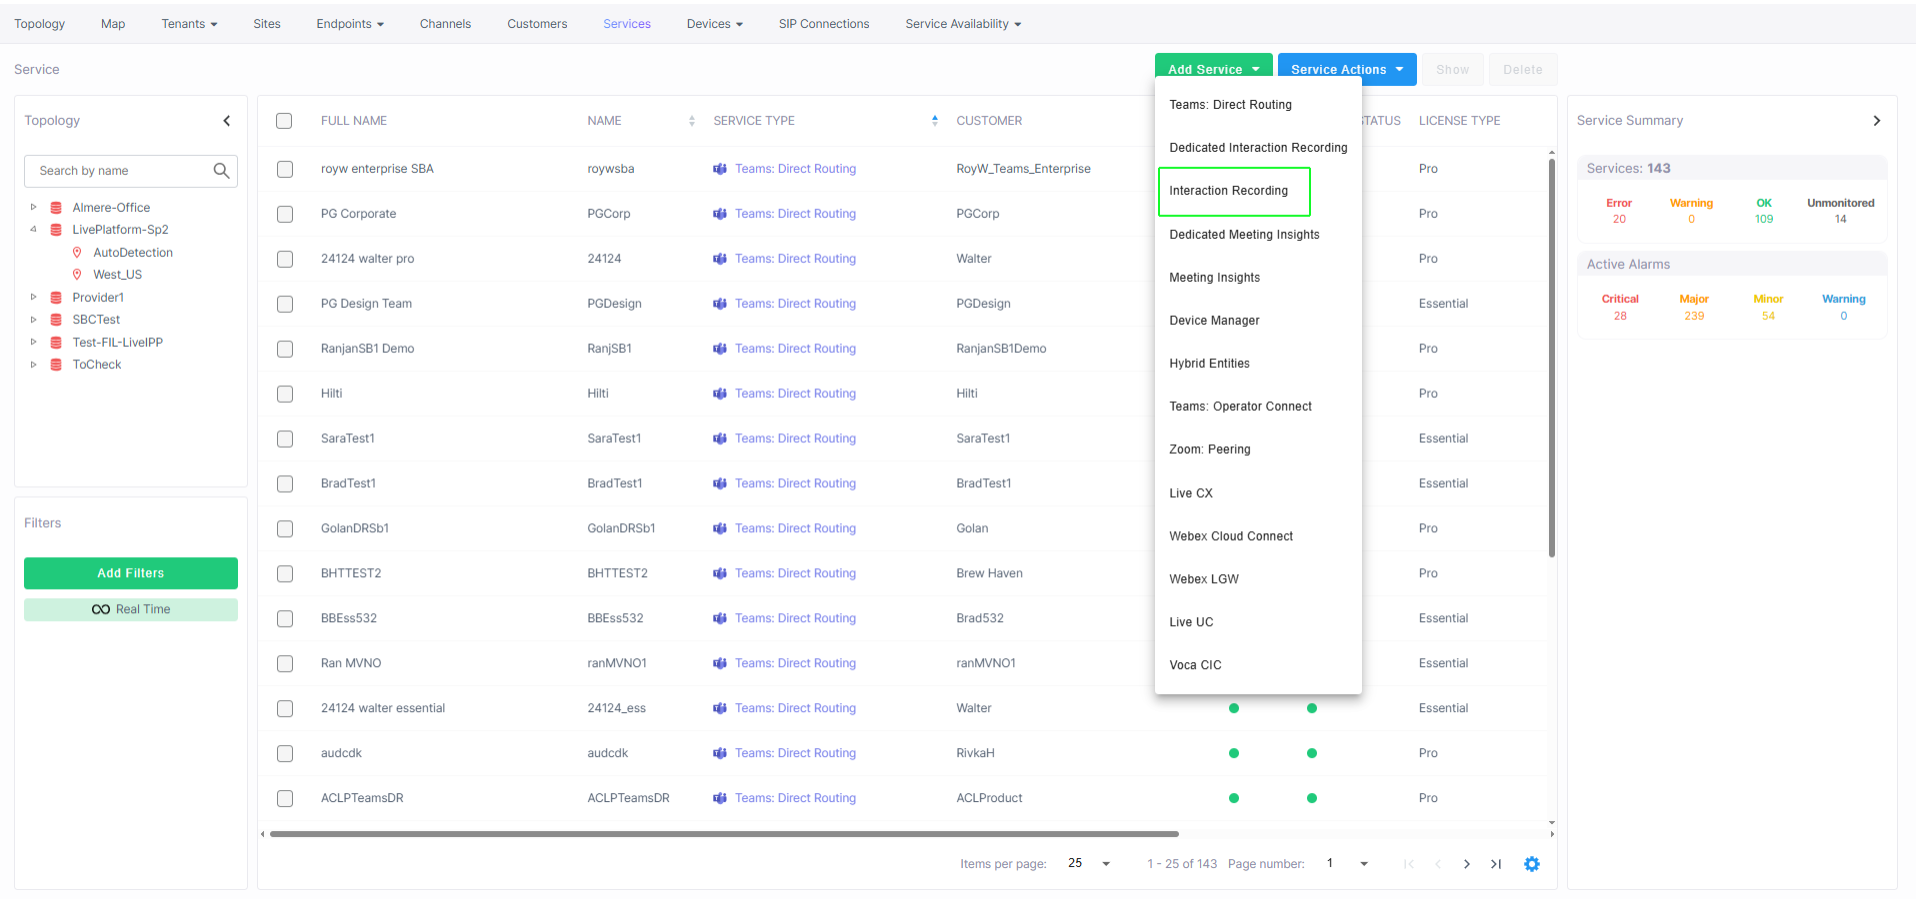Check the SaraTest1 row checkbox

[285, 439]
